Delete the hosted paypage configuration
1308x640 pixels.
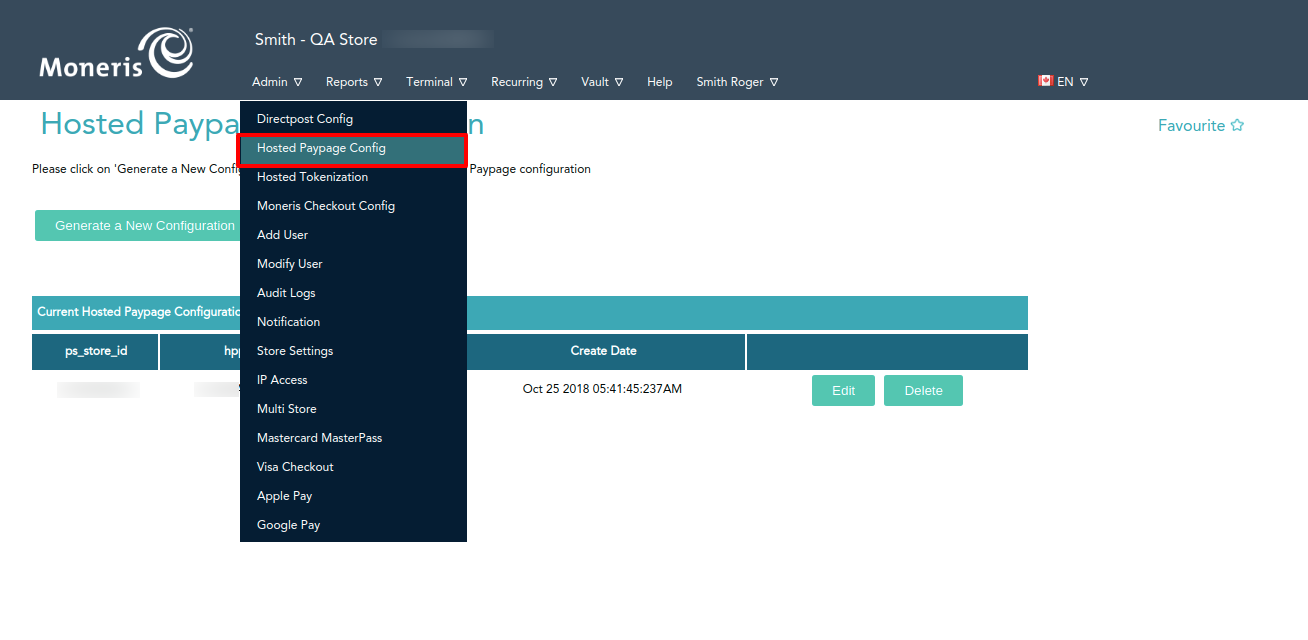pyautogui.click(x=923, y=391)
